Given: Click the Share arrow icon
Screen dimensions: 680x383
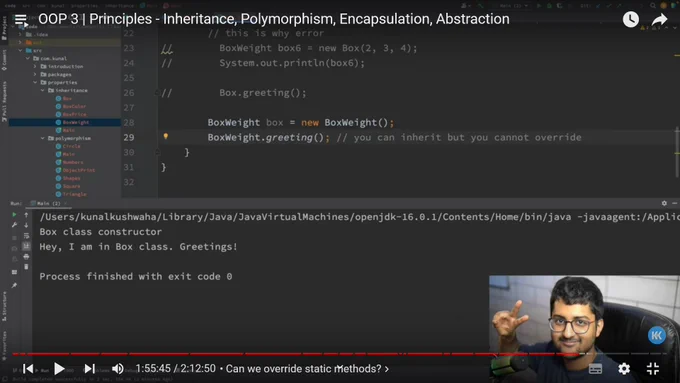Looking at the screenshot, I should [x=659, y=19].
